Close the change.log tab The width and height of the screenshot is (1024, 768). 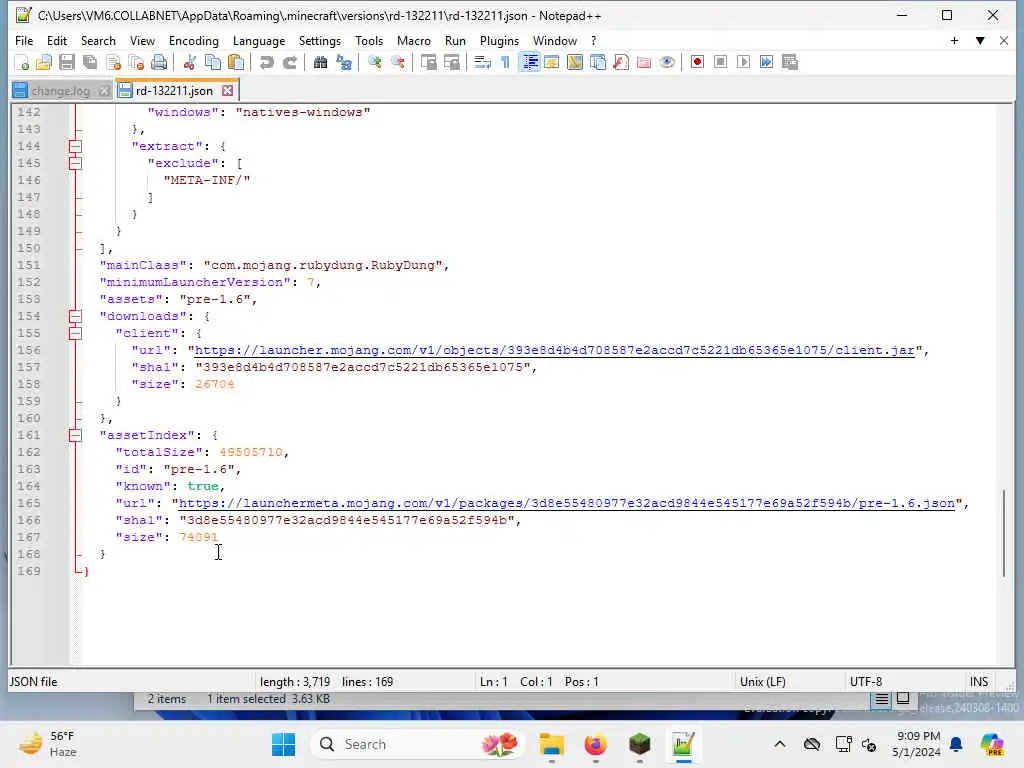tap(104, 91)
